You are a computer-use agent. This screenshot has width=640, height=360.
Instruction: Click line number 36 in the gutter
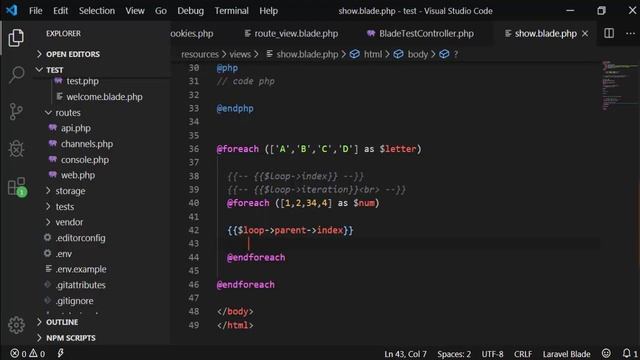point(194,149)
